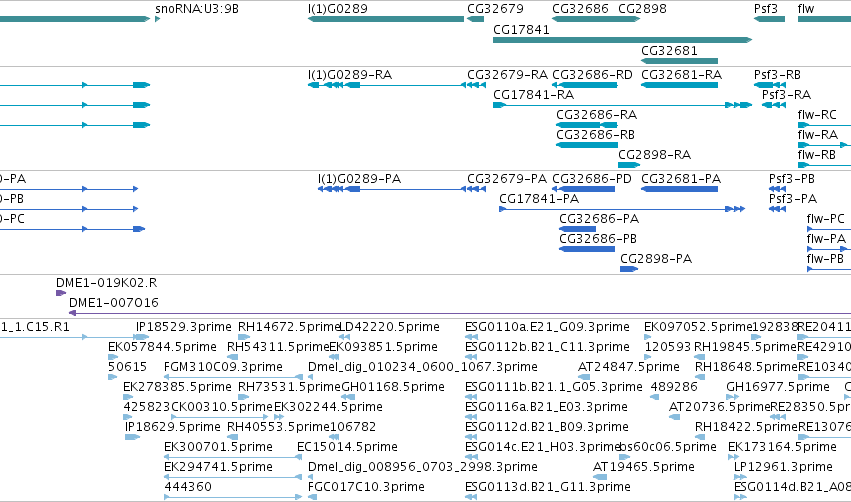This screenshot has width=851, height=502.
Task: Click the 444360 feature label
Action: pos(188,487)
